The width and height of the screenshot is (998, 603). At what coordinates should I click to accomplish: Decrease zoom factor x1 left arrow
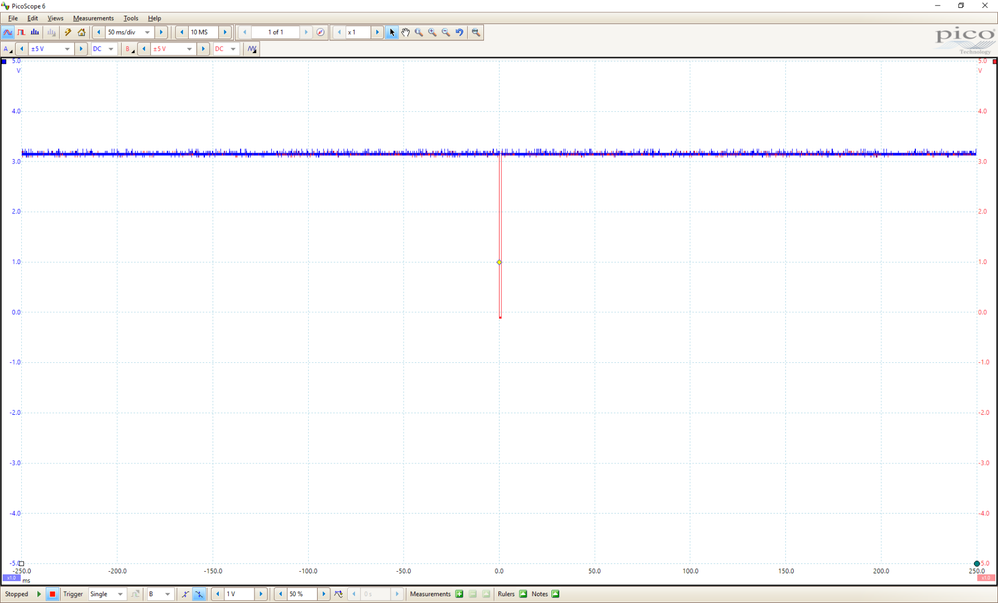339,32
